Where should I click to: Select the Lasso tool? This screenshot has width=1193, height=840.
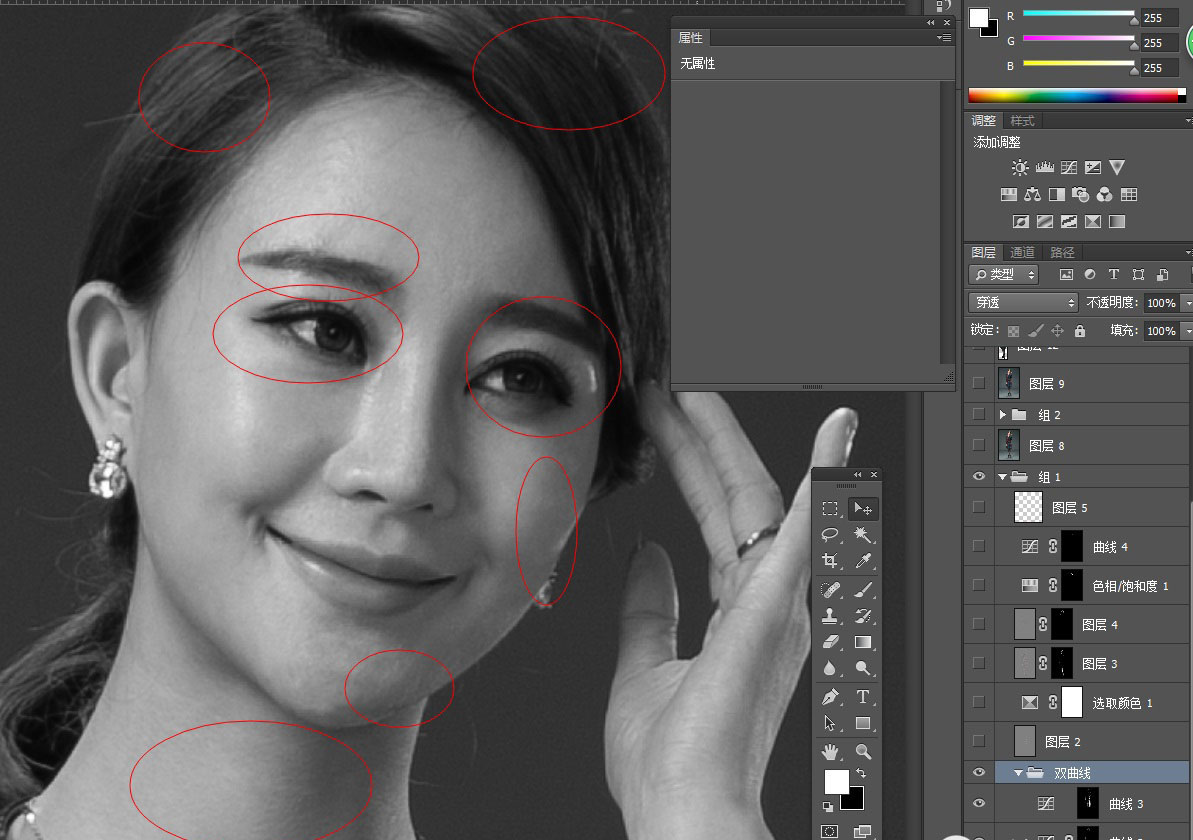coord(830,535)
